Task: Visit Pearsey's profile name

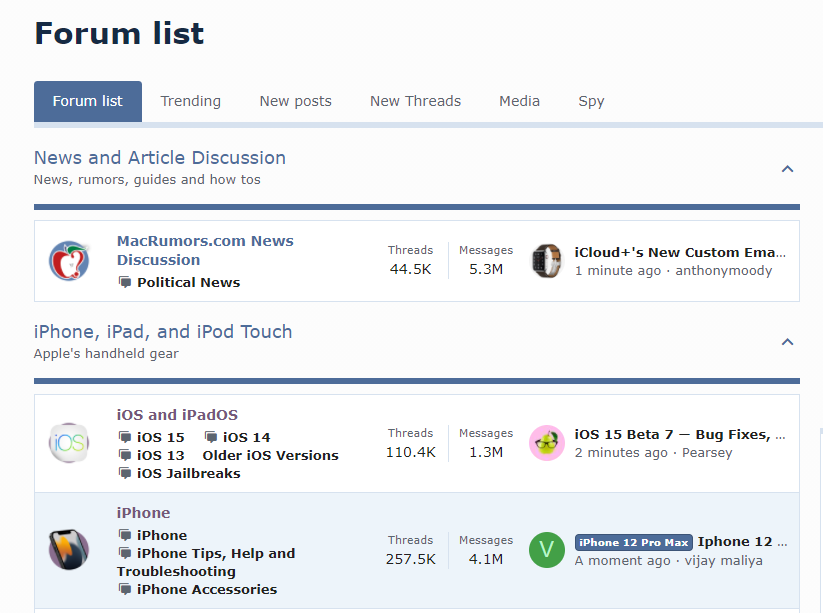Action: coord(706,452)
